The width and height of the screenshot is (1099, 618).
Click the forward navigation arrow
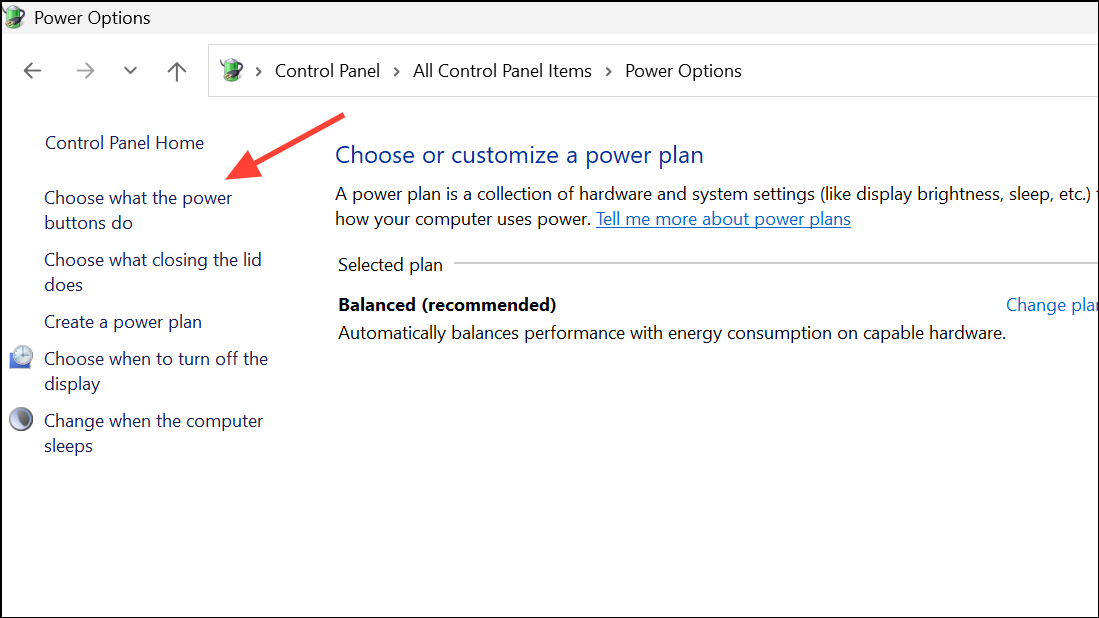click(x=85, y=70)
